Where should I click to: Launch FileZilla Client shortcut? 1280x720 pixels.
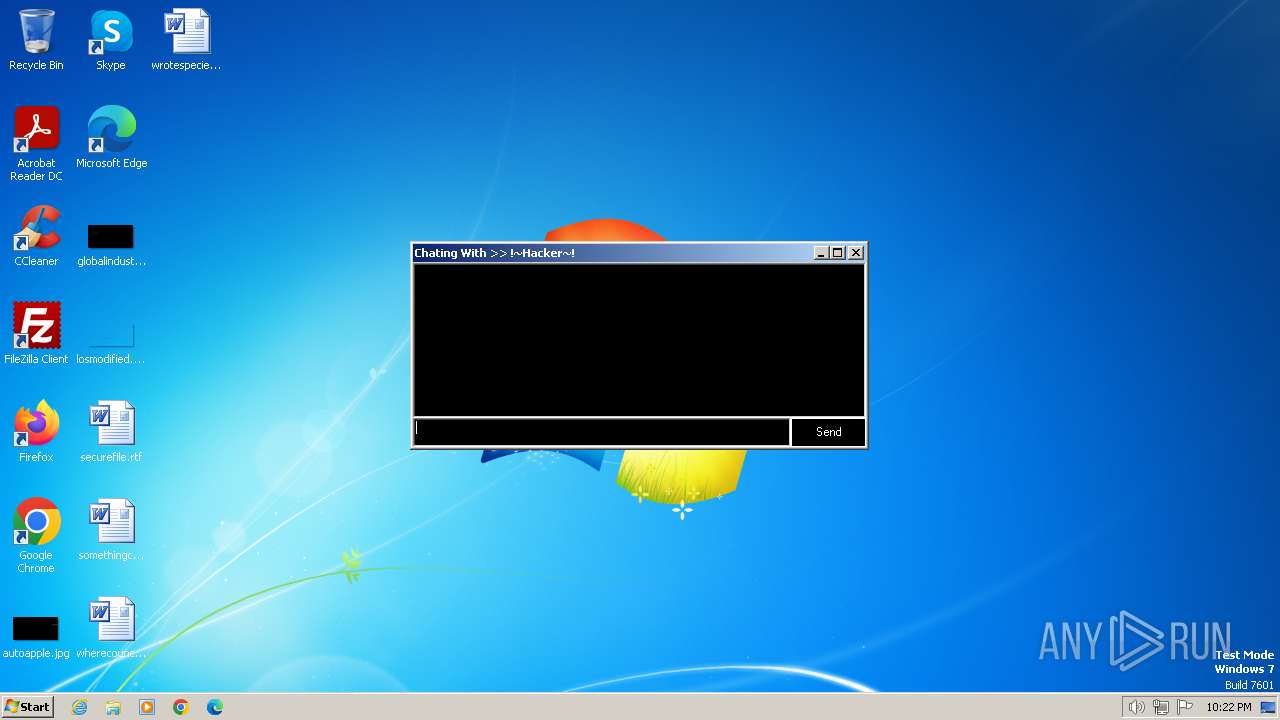point(36,334)
